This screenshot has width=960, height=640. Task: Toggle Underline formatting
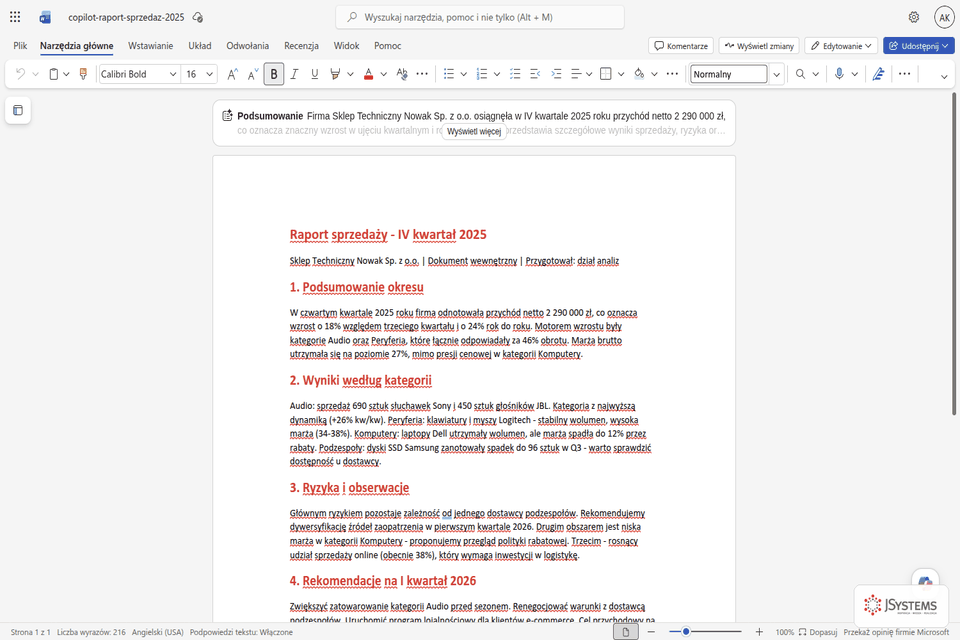pyautogui.click(x=315, y=74)
